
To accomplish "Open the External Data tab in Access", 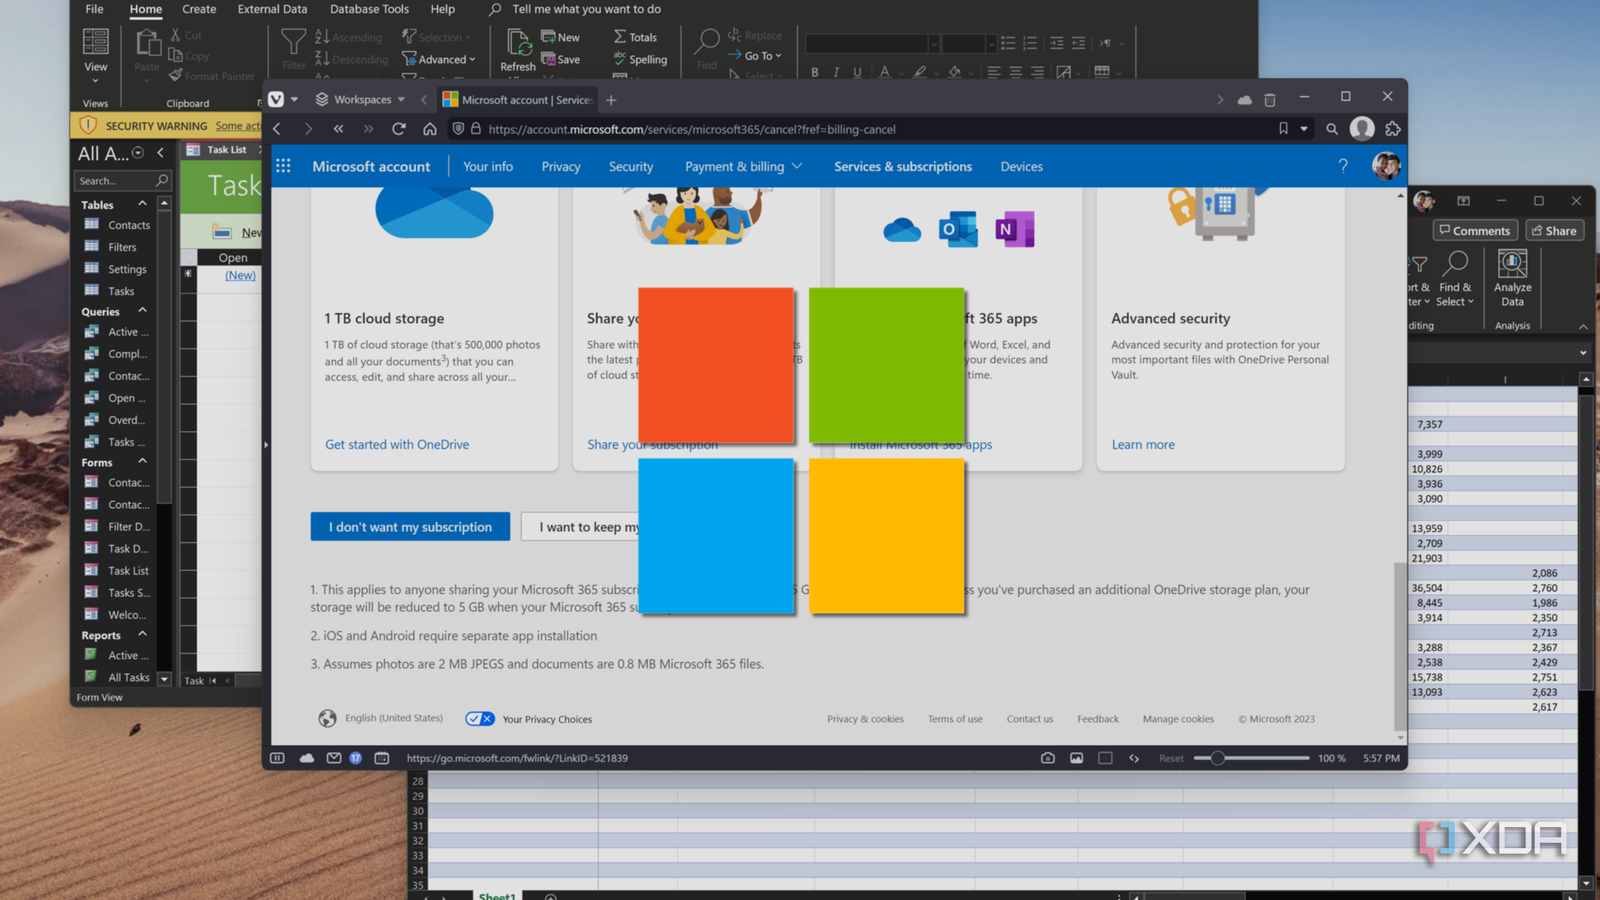I will (272, 9).
